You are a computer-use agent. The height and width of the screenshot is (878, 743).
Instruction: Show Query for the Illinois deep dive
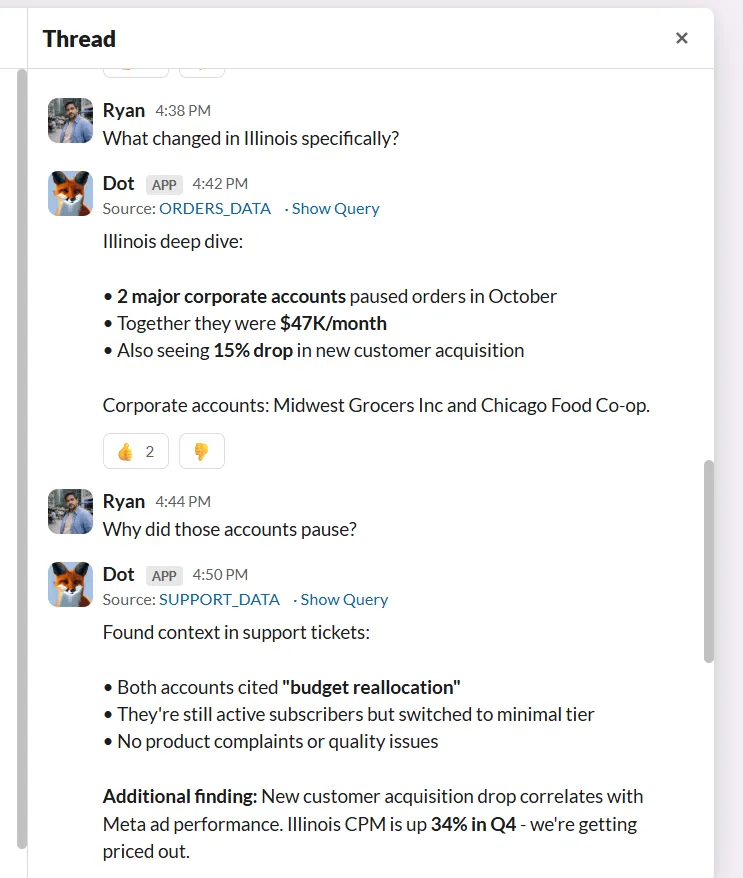(335, 209)
